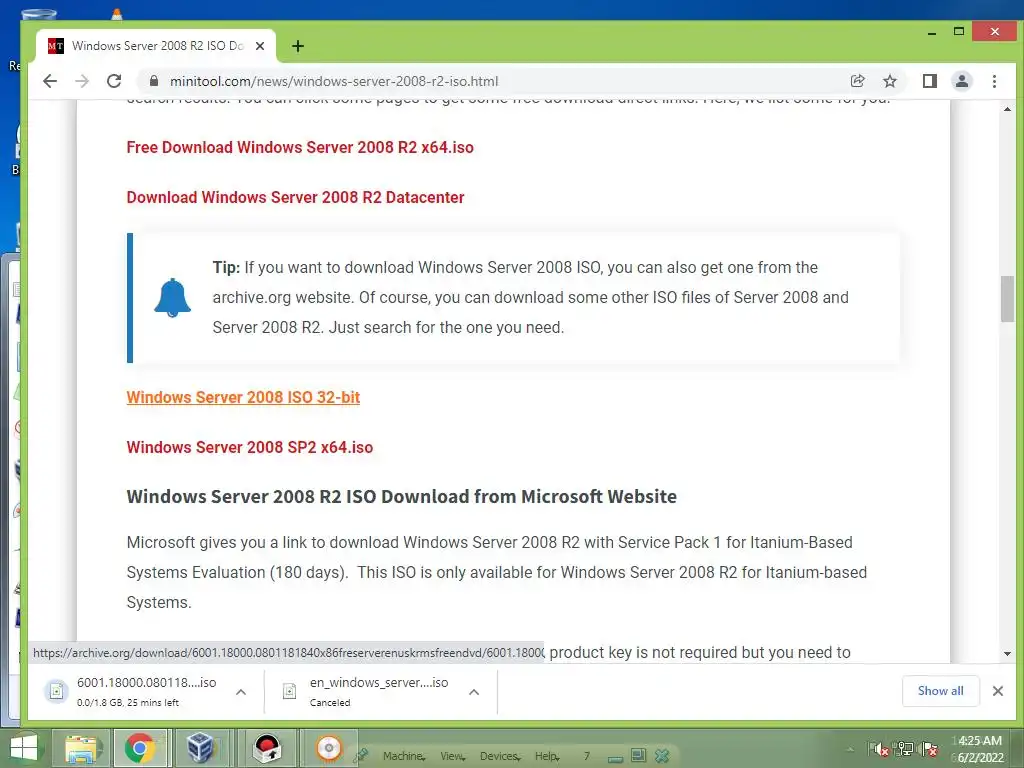Image resolution: width=1024 pixels, height=768 pixels.
Task: Open Windows Server 2008 ISO 32-bit link
Action: click(x=243, y=397)
